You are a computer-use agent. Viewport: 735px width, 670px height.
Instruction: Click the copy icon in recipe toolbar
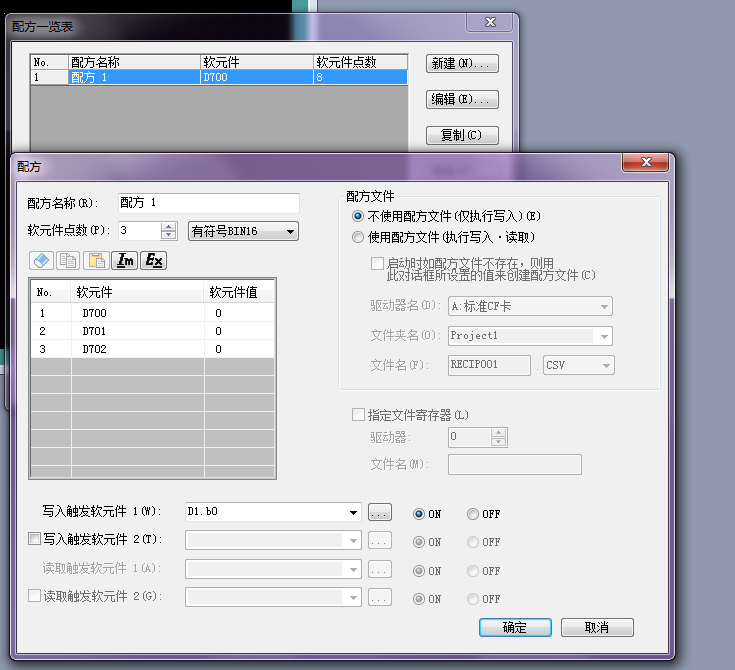coord(69,260)
